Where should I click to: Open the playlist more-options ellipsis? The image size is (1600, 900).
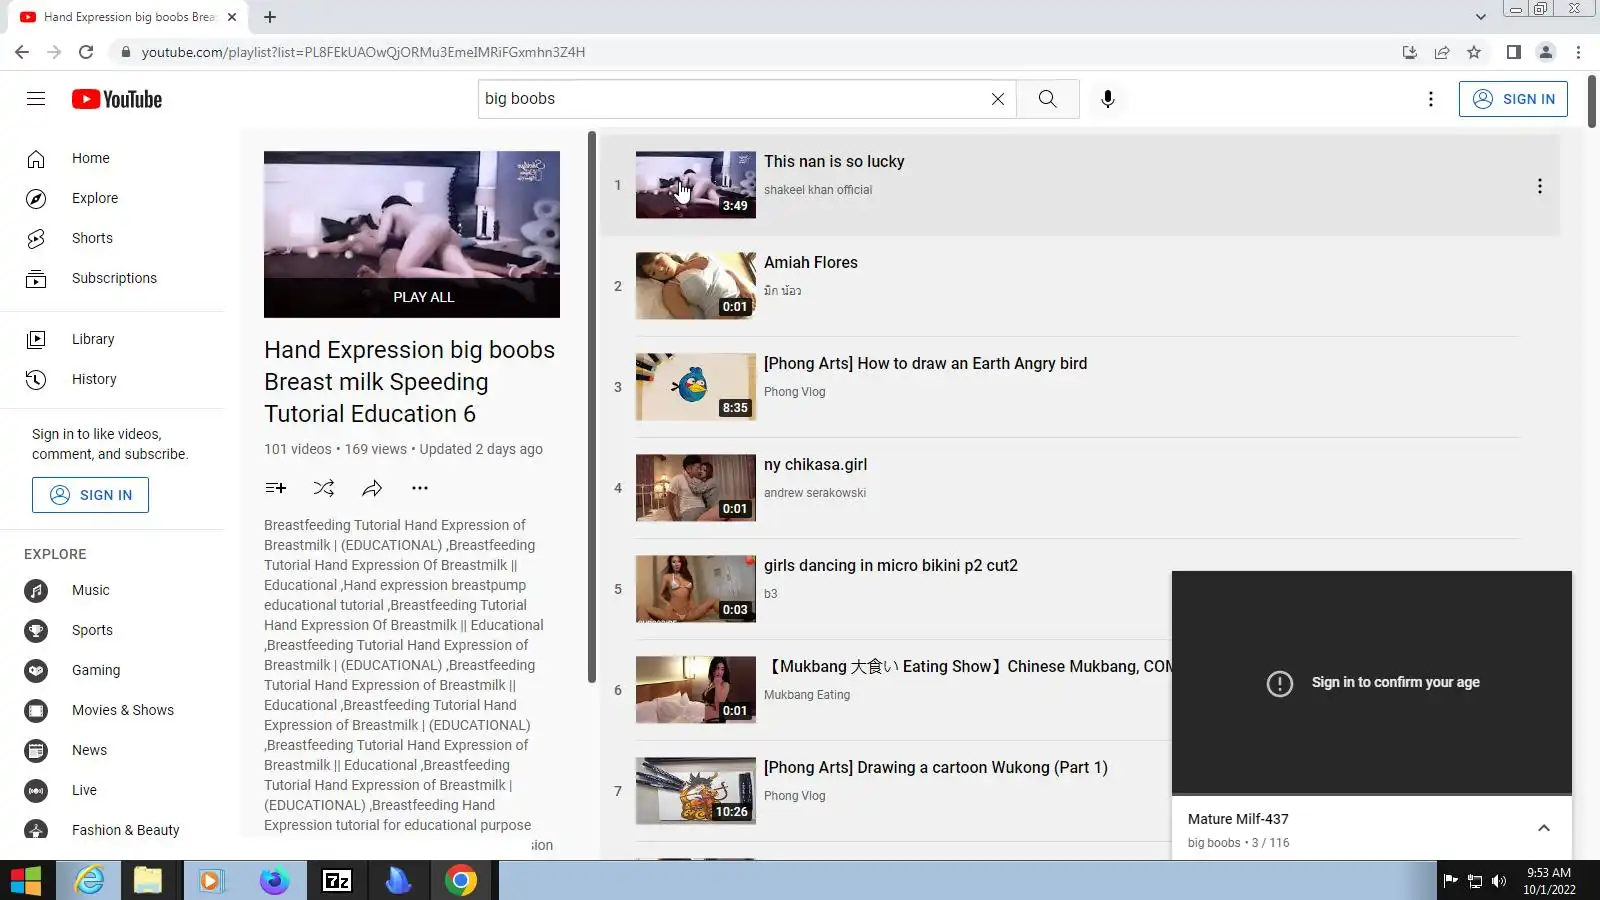420,488
